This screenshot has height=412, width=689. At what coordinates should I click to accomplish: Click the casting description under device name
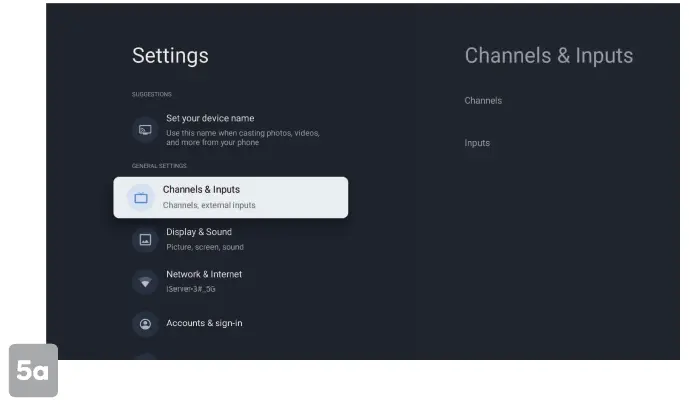(x=242, y=137)
